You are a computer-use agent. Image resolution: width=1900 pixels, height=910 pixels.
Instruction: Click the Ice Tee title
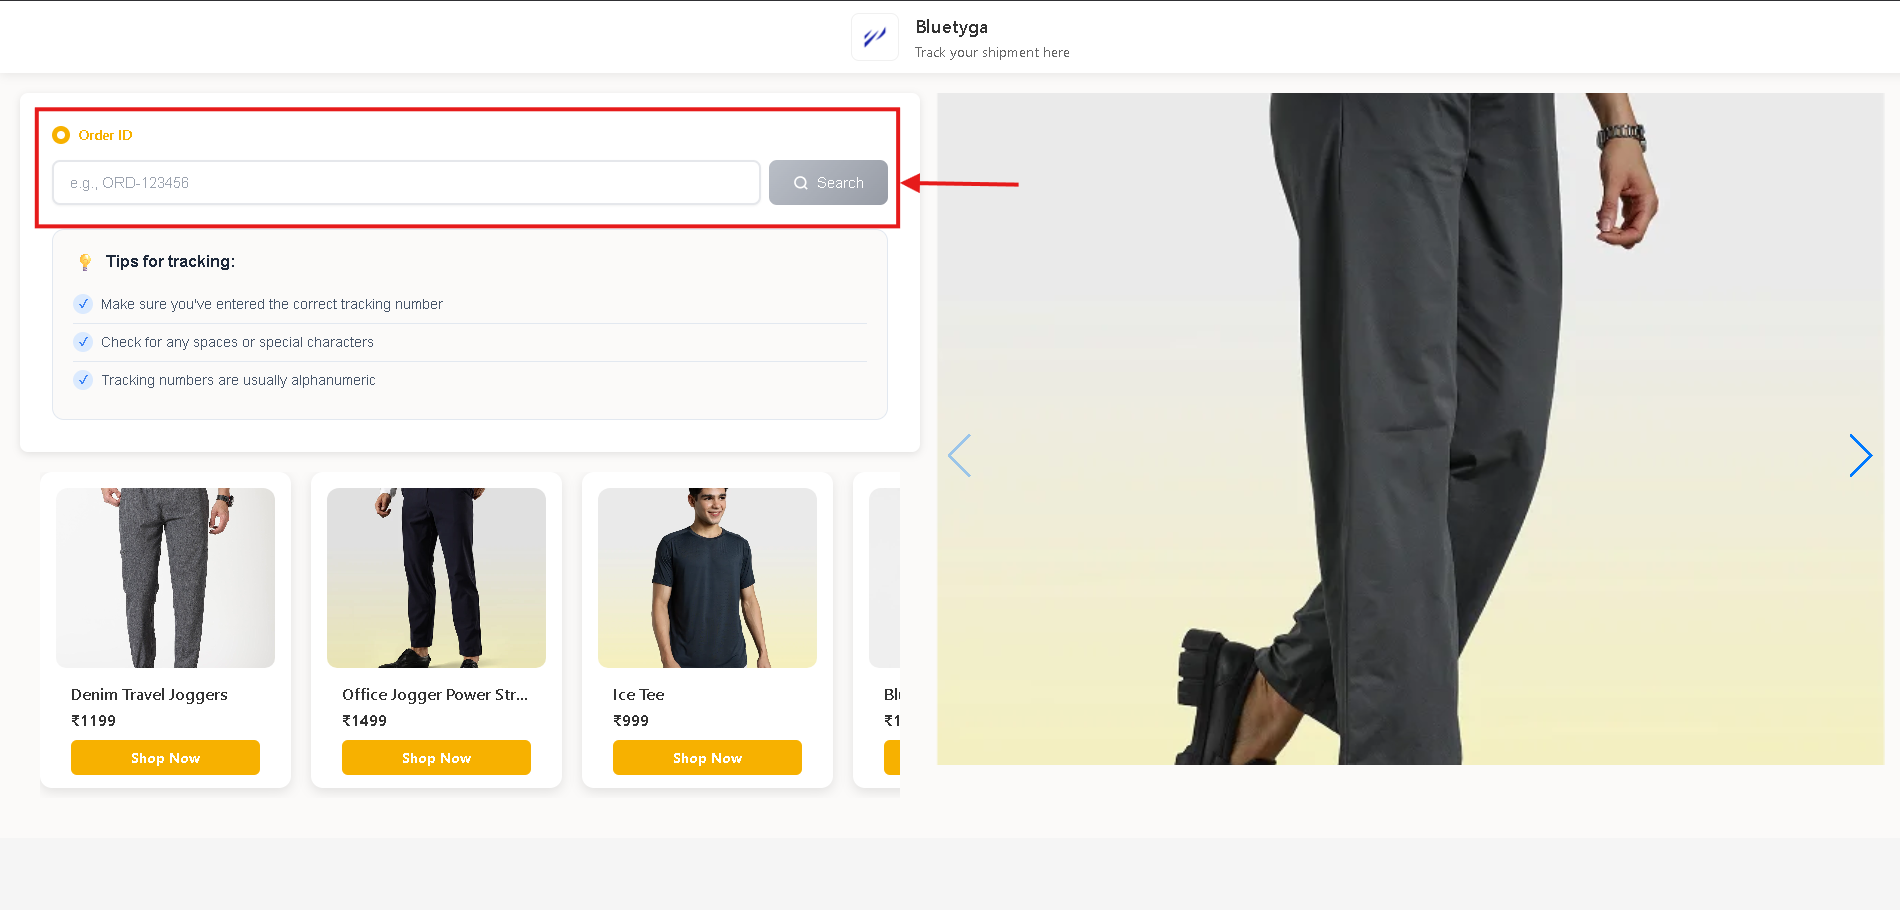(638, 695)
